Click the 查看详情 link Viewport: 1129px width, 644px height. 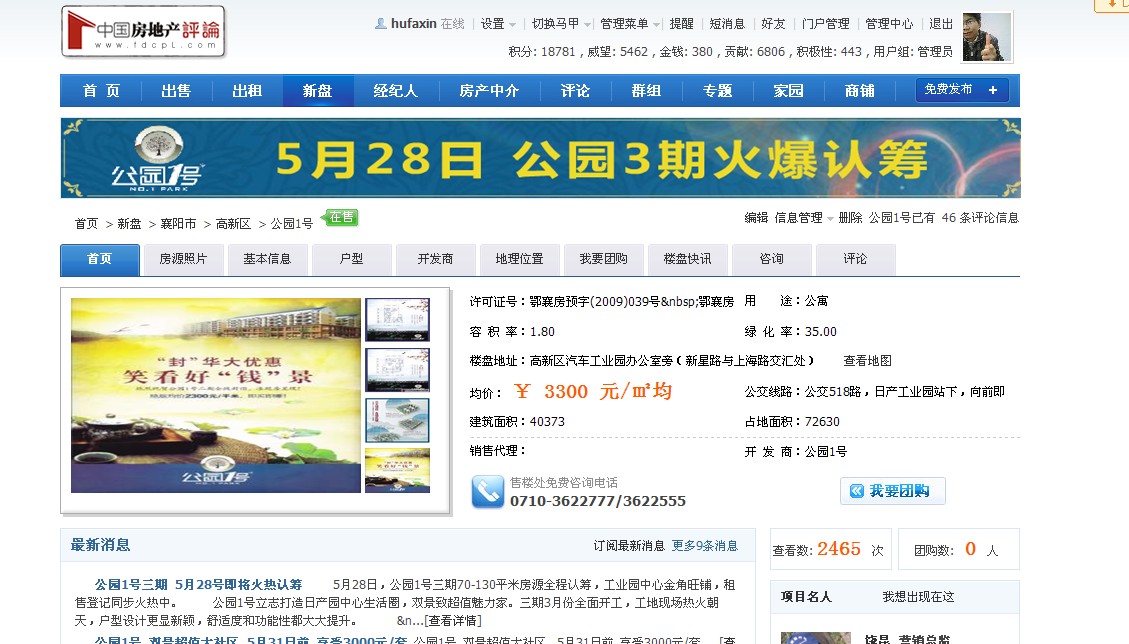click(455, 621)
